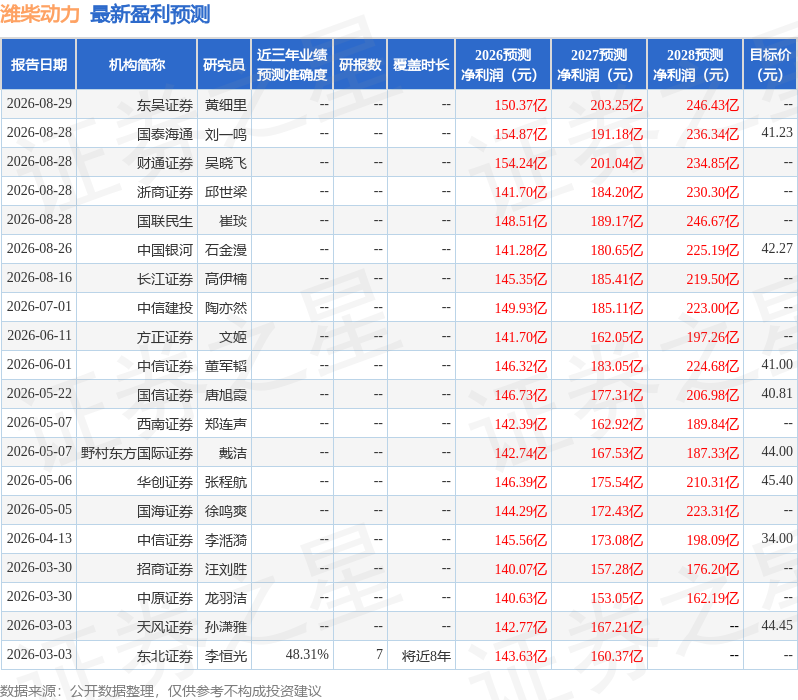Click the 目标价 column header

(x=770, y=65)
